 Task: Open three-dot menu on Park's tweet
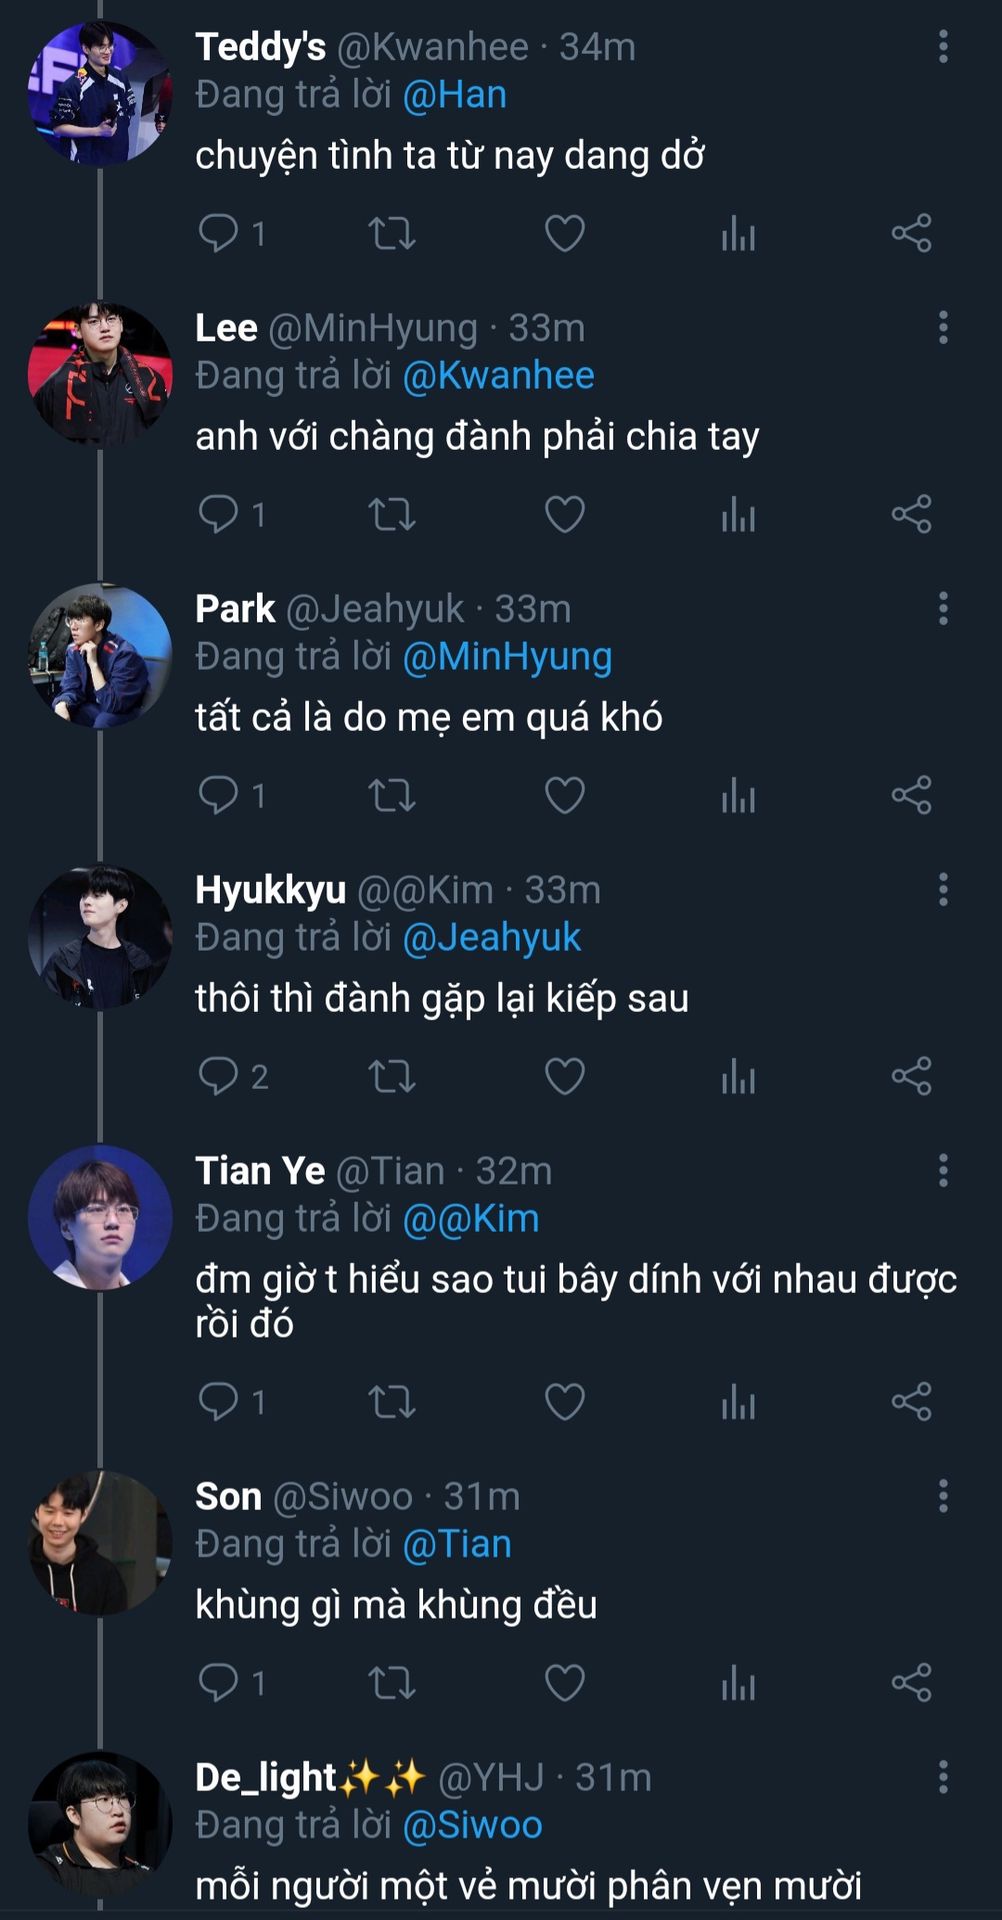click(x=943, y=609)
